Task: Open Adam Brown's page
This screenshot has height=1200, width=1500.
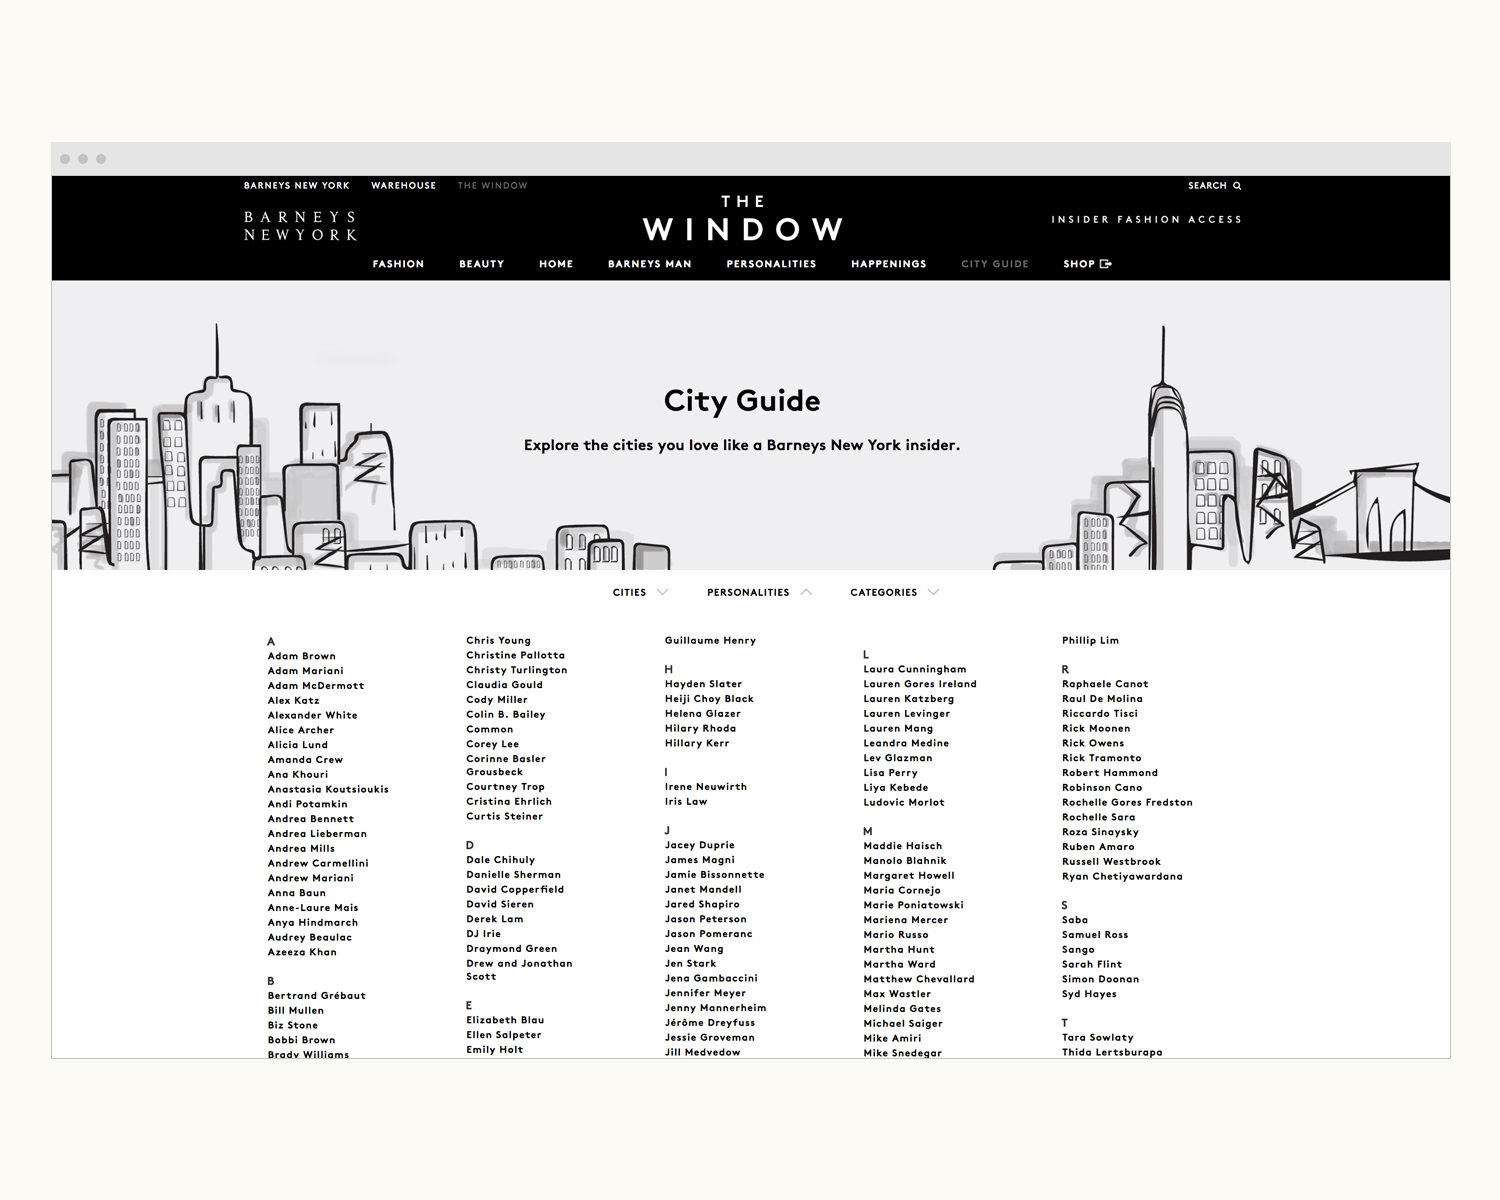Action: [x=302, y=656]
